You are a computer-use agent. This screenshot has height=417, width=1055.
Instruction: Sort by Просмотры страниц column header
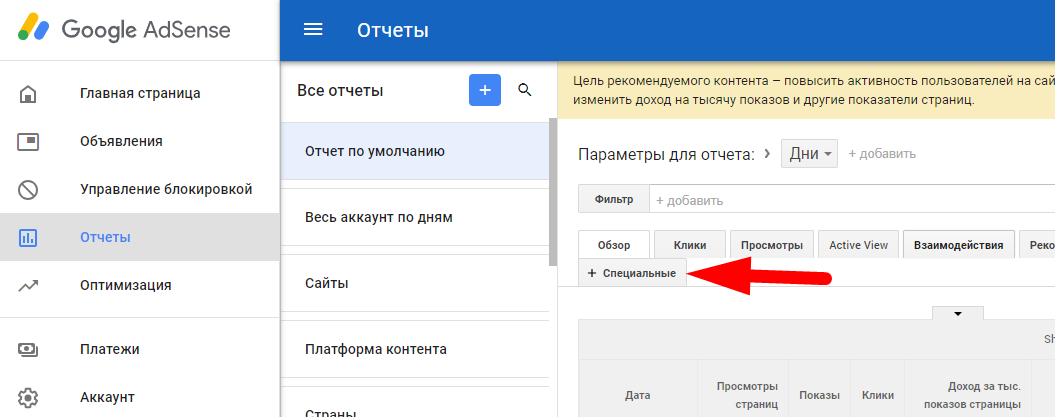(743, 395)
